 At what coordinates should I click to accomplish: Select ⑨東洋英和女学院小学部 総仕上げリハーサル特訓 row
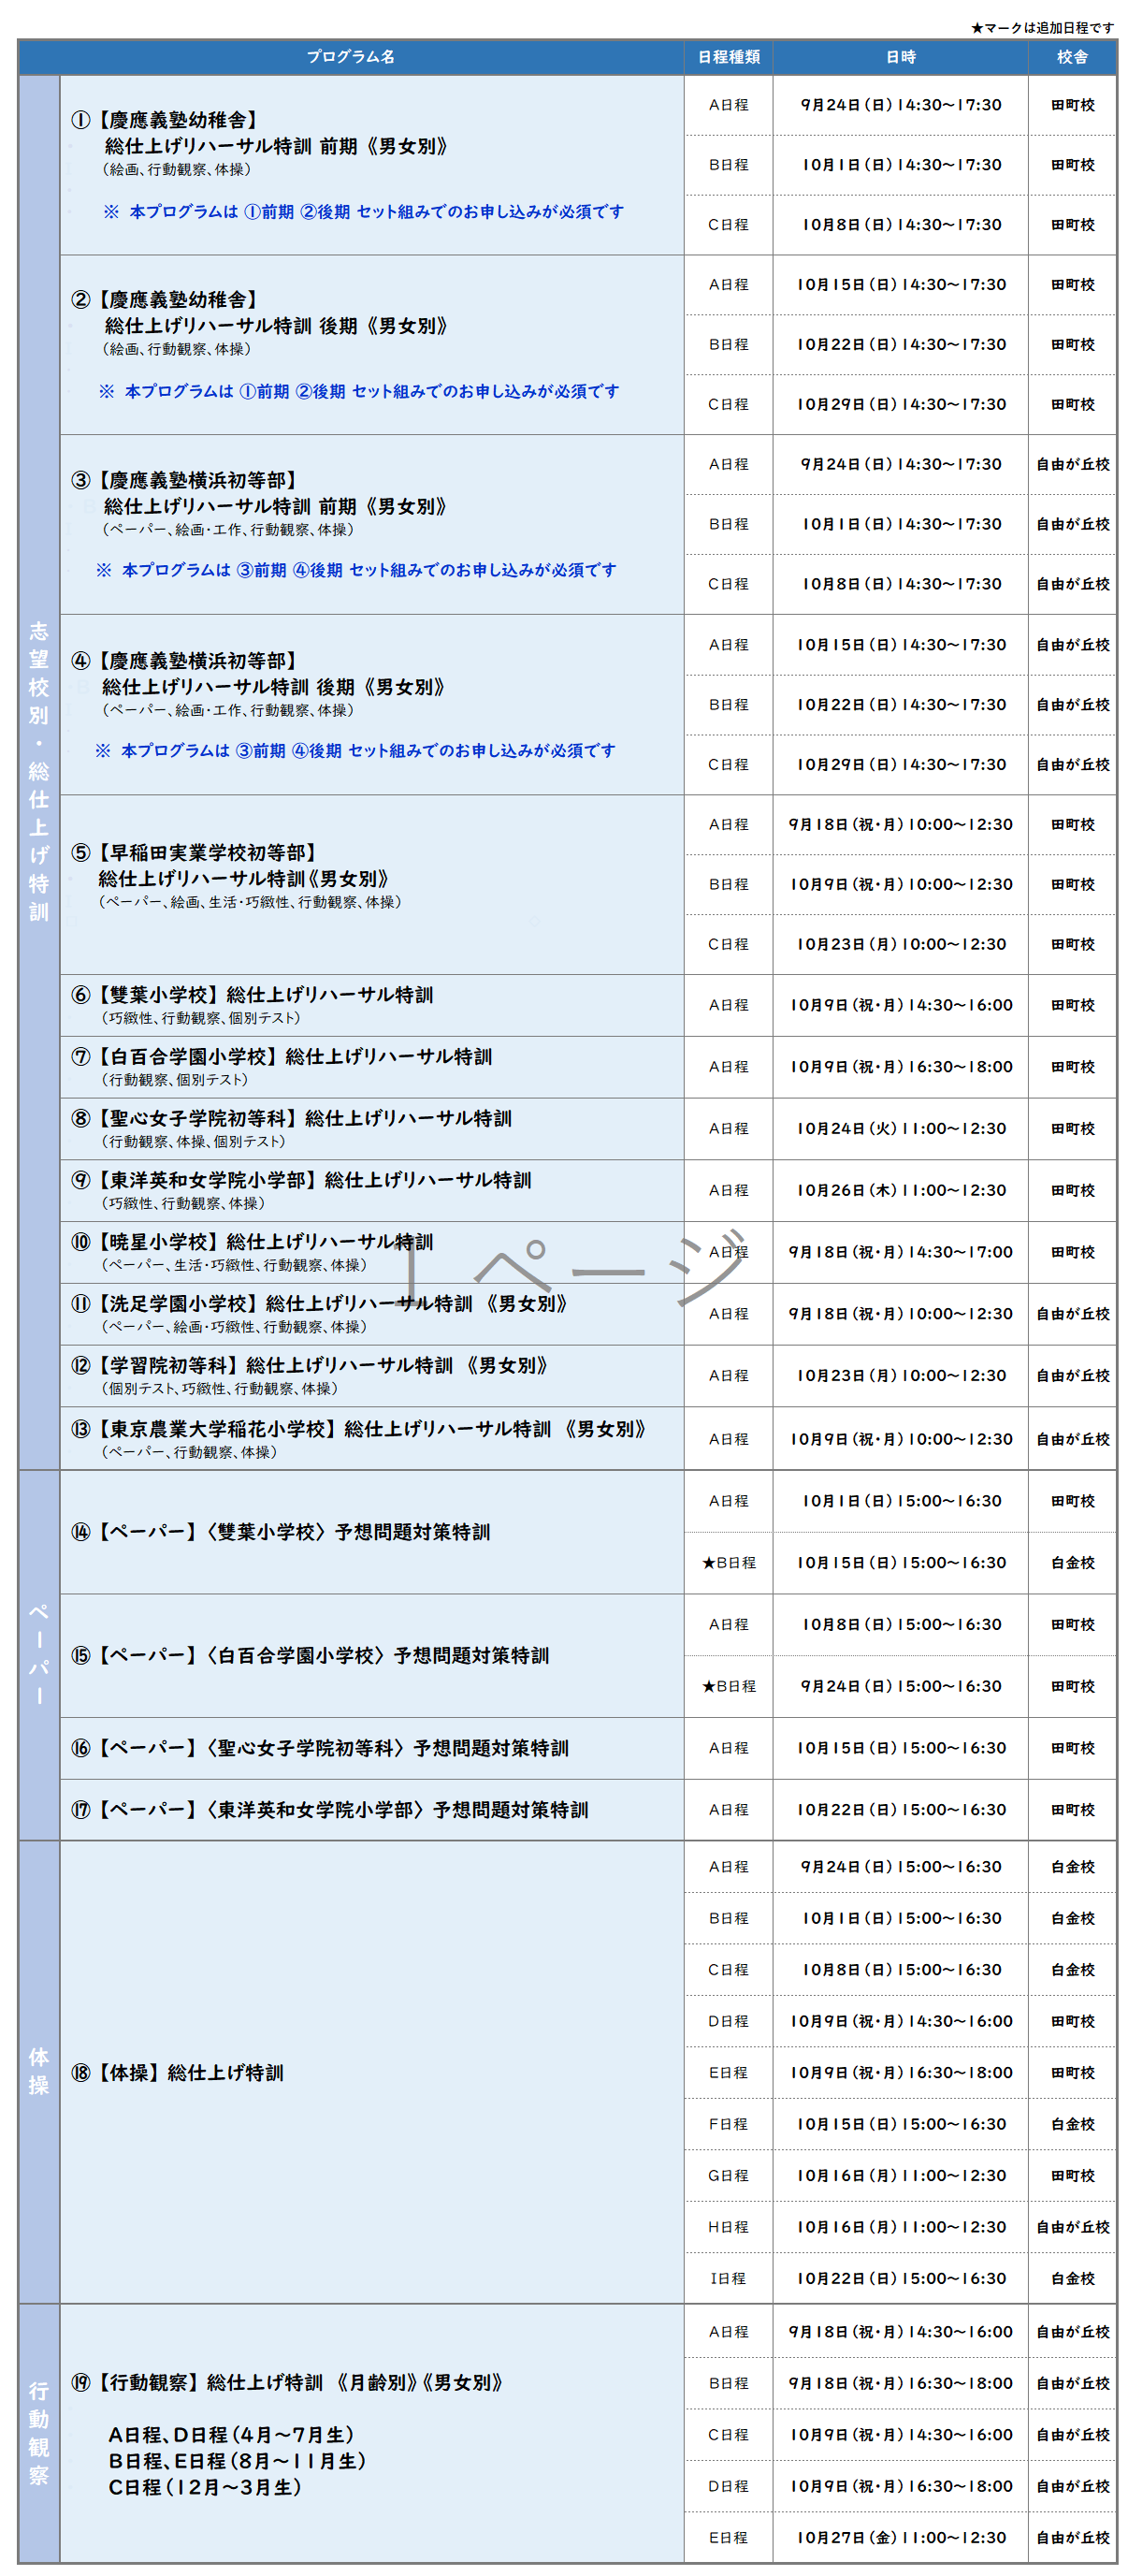coord(371,1190)
